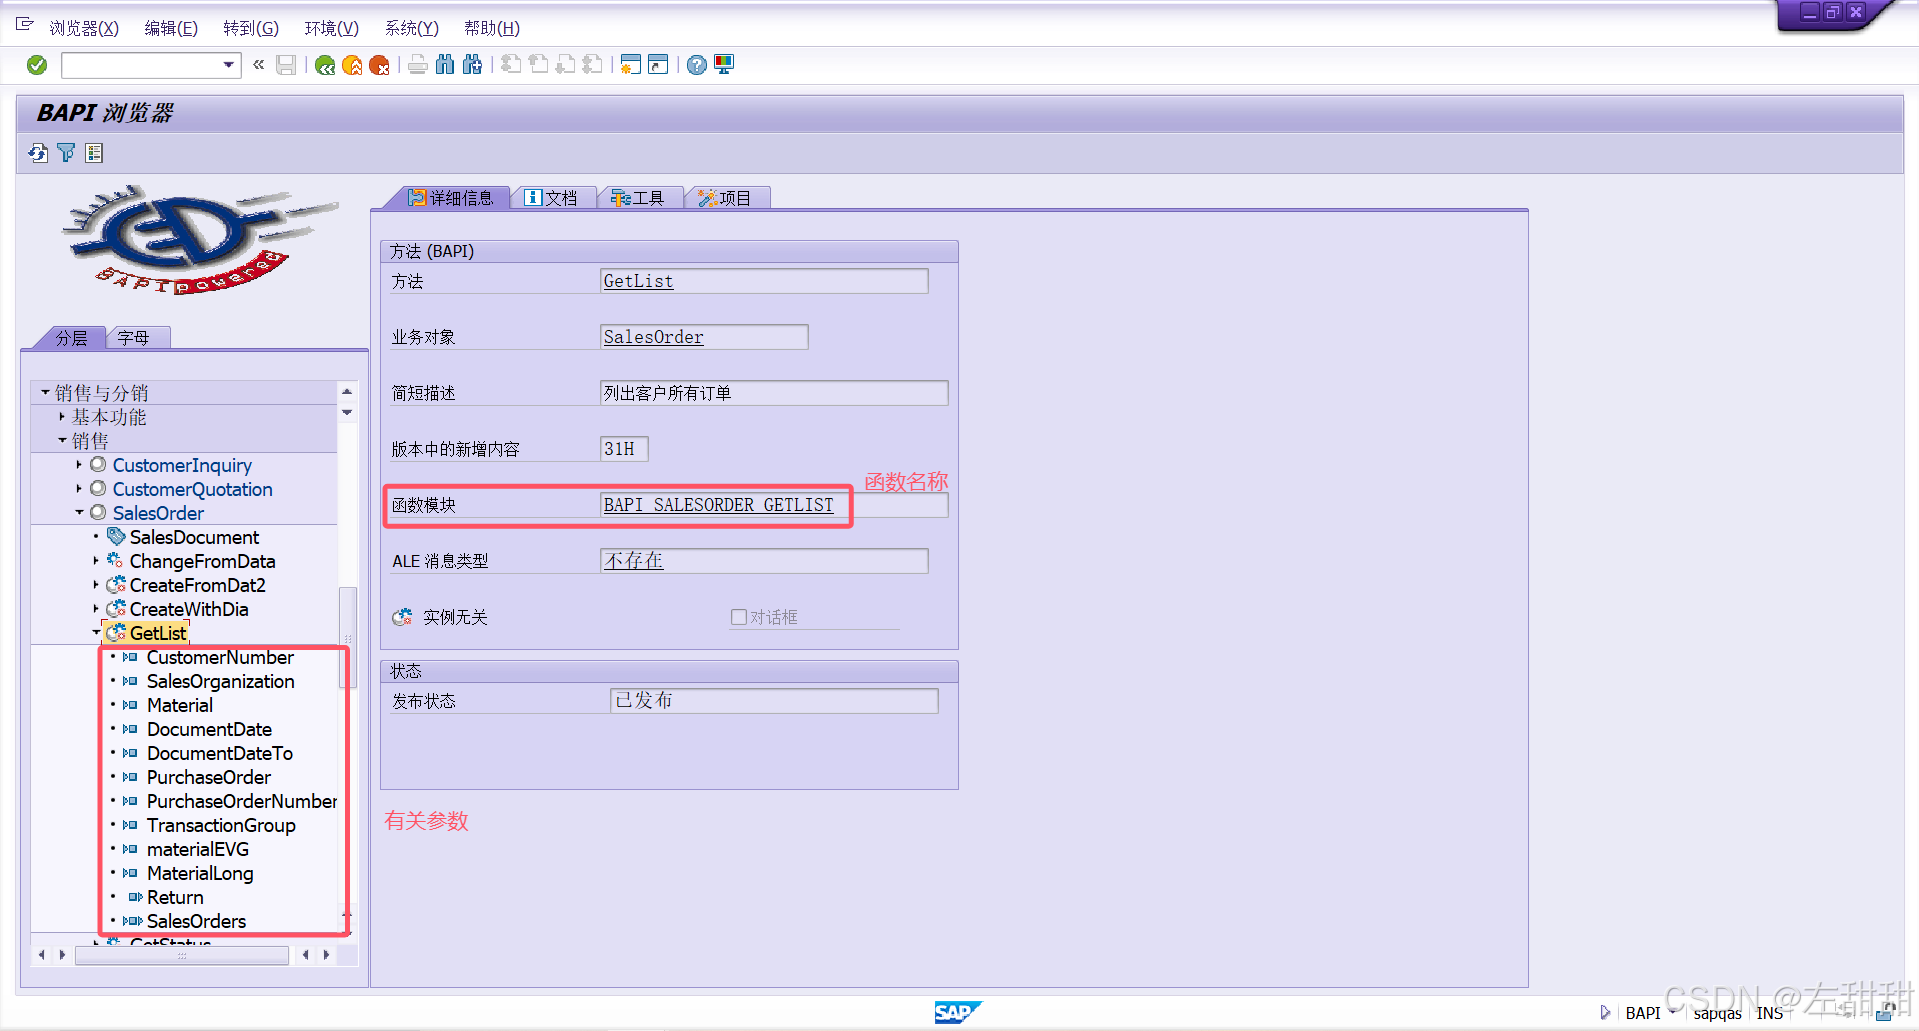The image size is (1919, 1031).
Task: Click the yellow Exit icon
Action: click(352, 65)
